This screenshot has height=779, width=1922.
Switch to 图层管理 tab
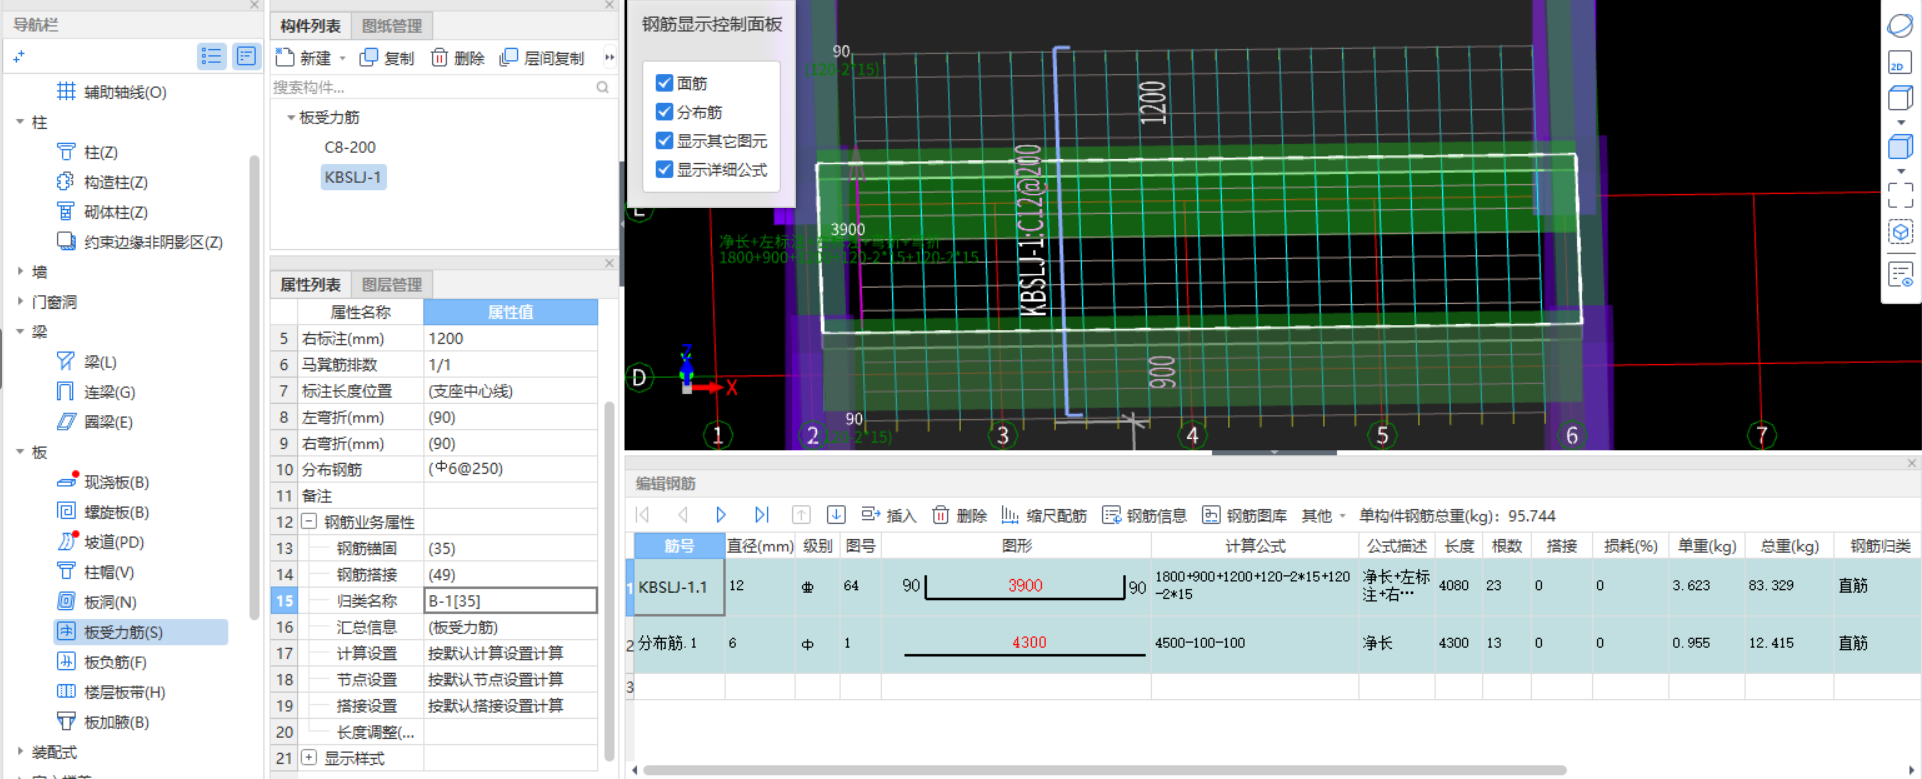(x=391, y=285)
